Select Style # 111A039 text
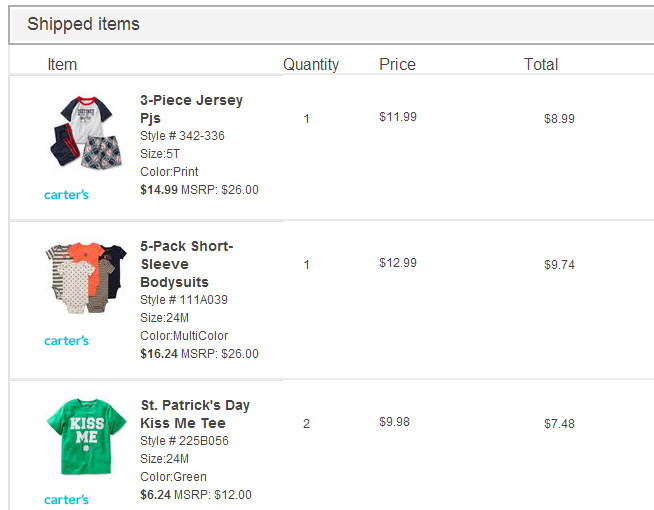Screen dimensions: 654x510 [x=184, y=300]
